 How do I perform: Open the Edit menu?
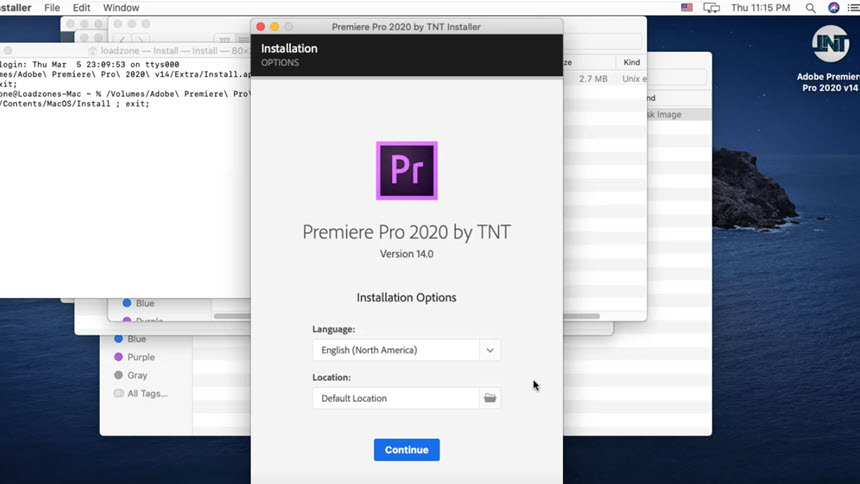(81, 8)
